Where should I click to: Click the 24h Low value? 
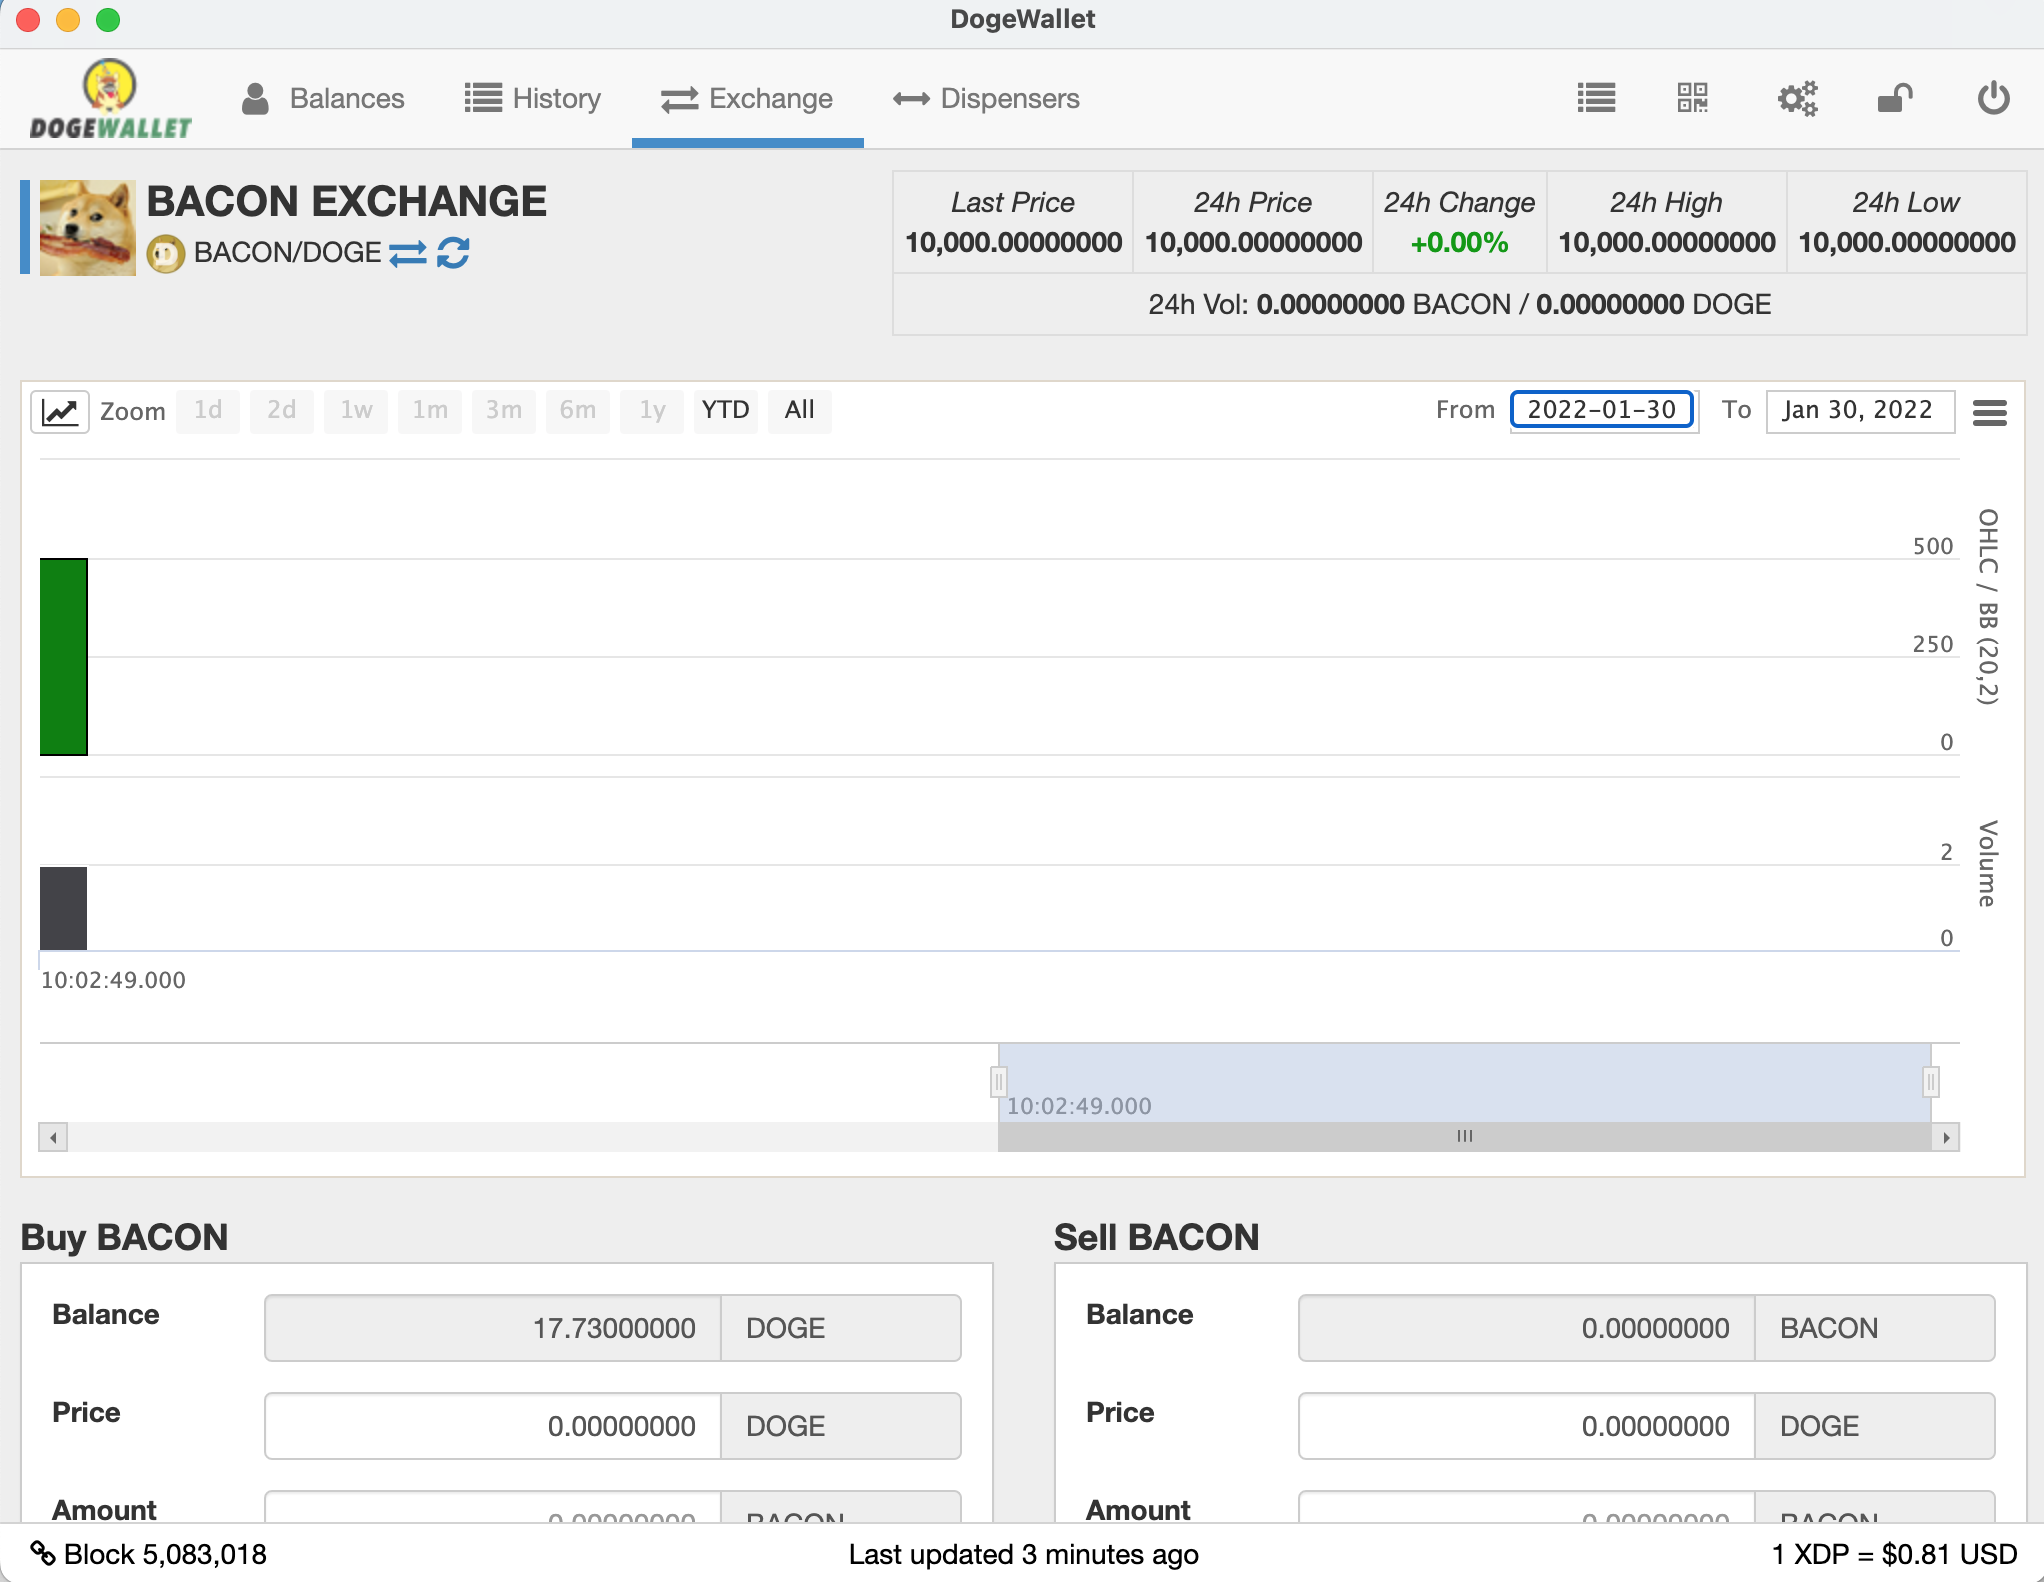point(1907,242)
